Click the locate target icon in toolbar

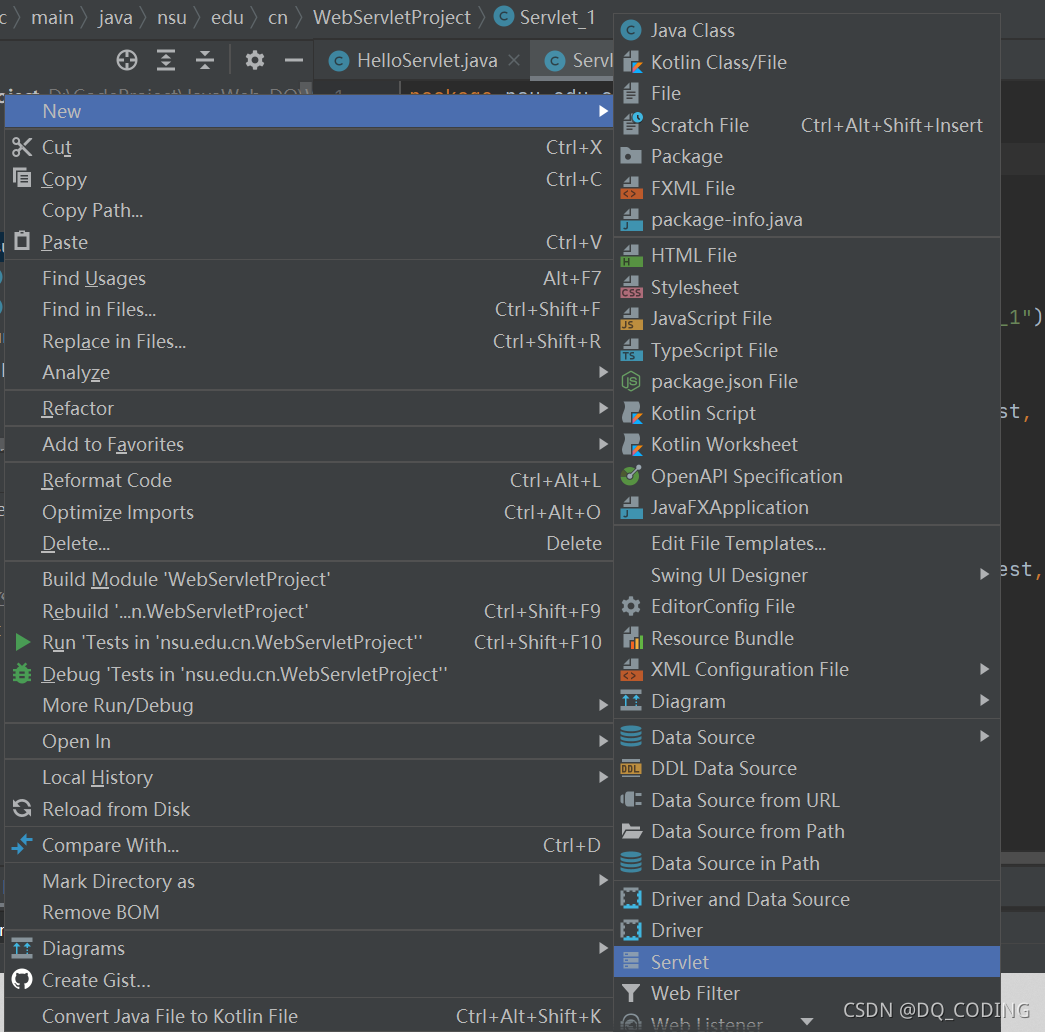(x=127, y=60)
